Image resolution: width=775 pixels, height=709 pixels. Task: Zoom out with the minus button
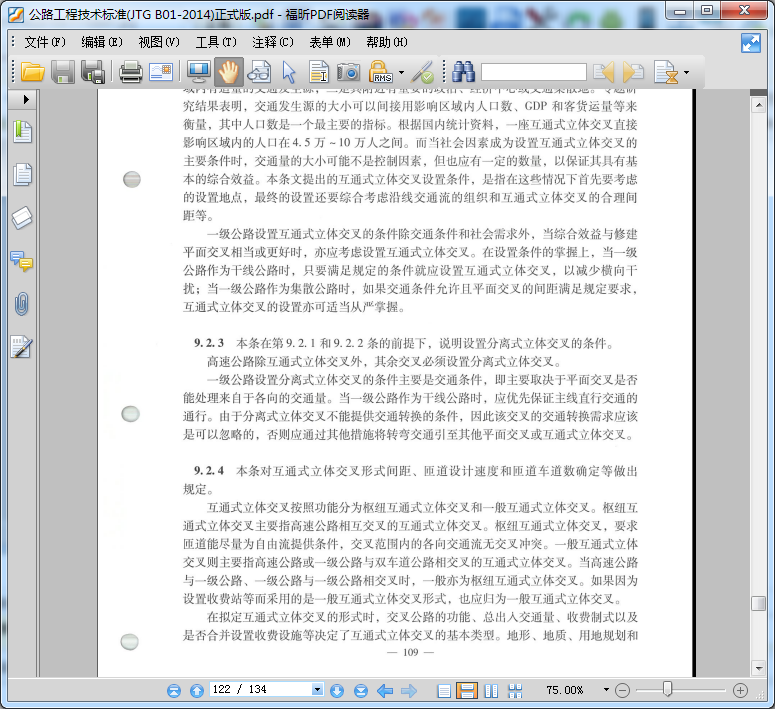pos(622,690)
